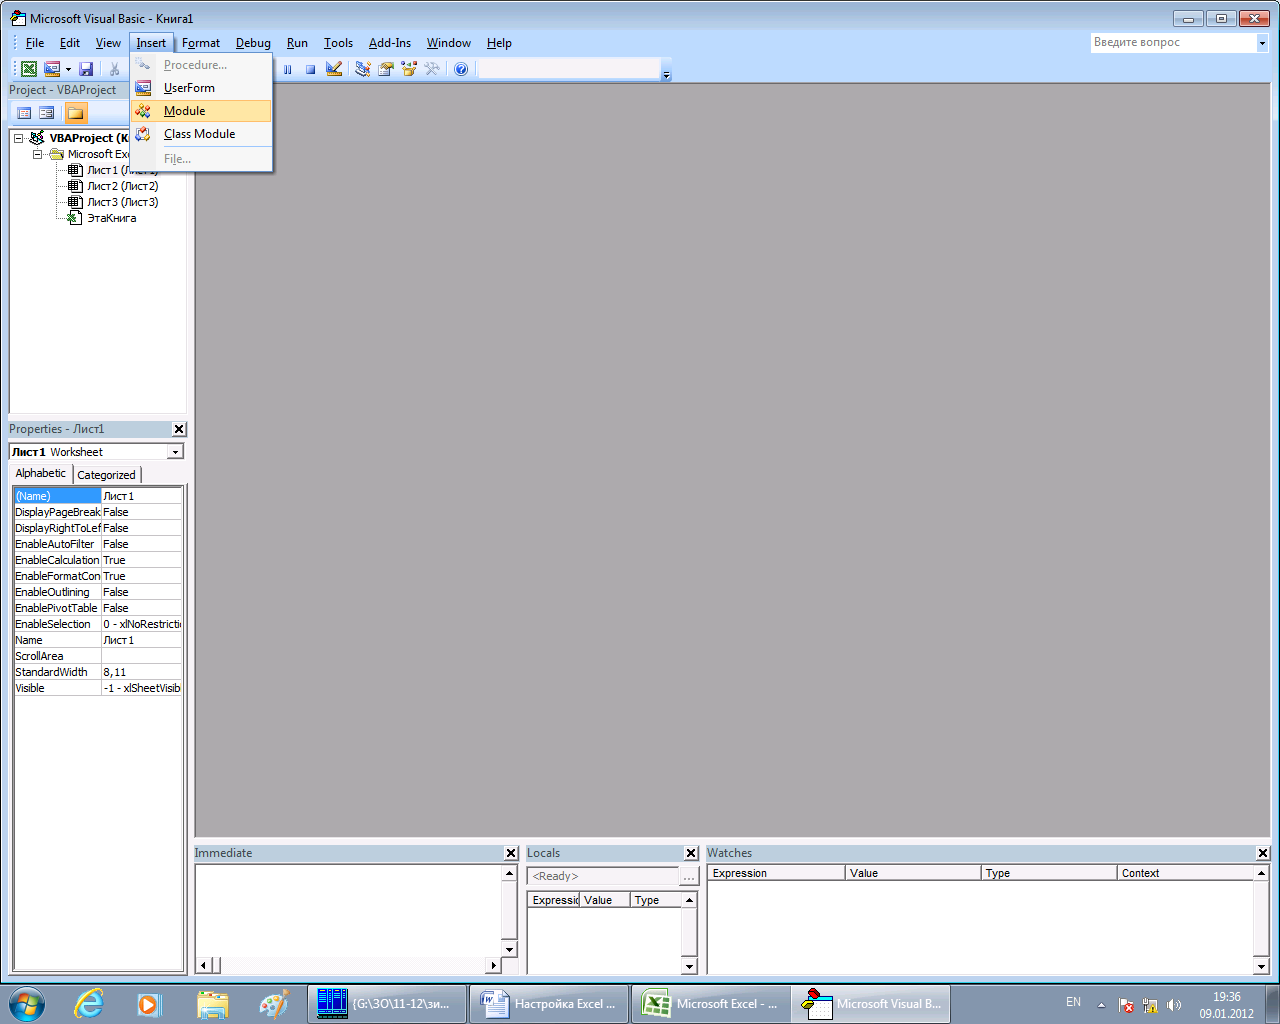
Task: Toggle Folders in Project panel
Action: click(x=76, y=113)
